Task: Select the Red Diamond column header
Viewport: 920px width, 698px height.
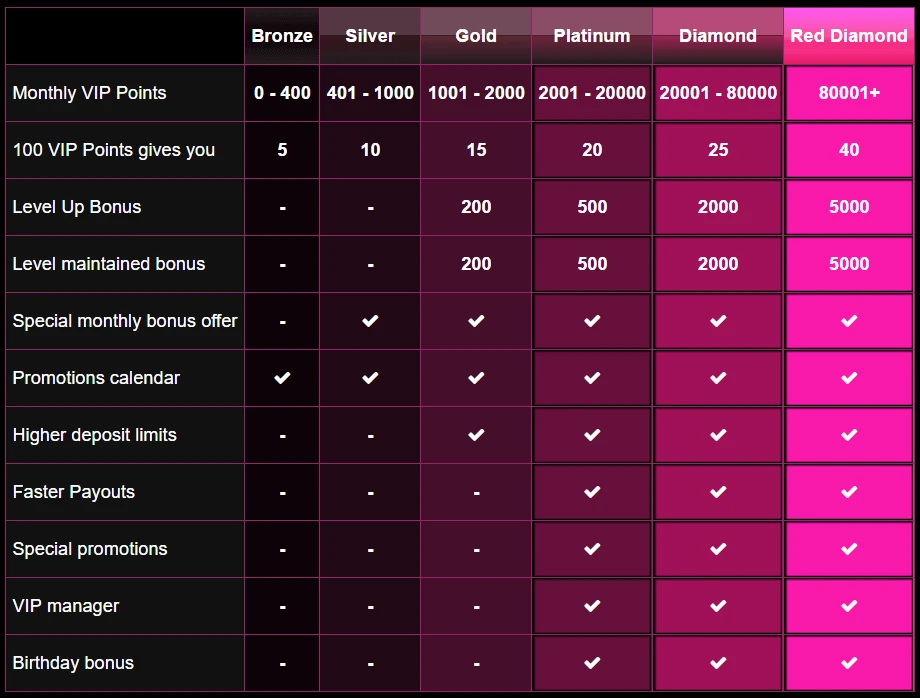Action: point(848,36)
